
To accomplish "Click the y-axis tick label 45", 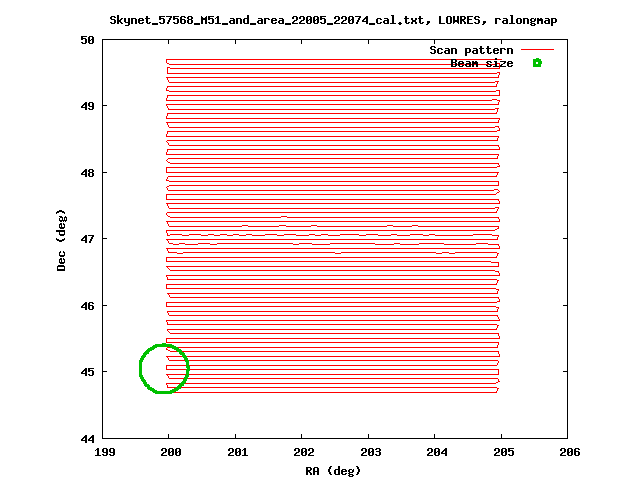I will [x=87, y=372].
